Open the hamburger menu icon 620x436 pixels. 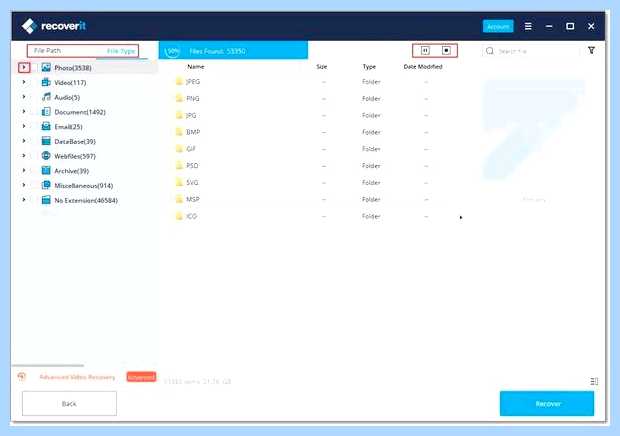click(528, 26)
